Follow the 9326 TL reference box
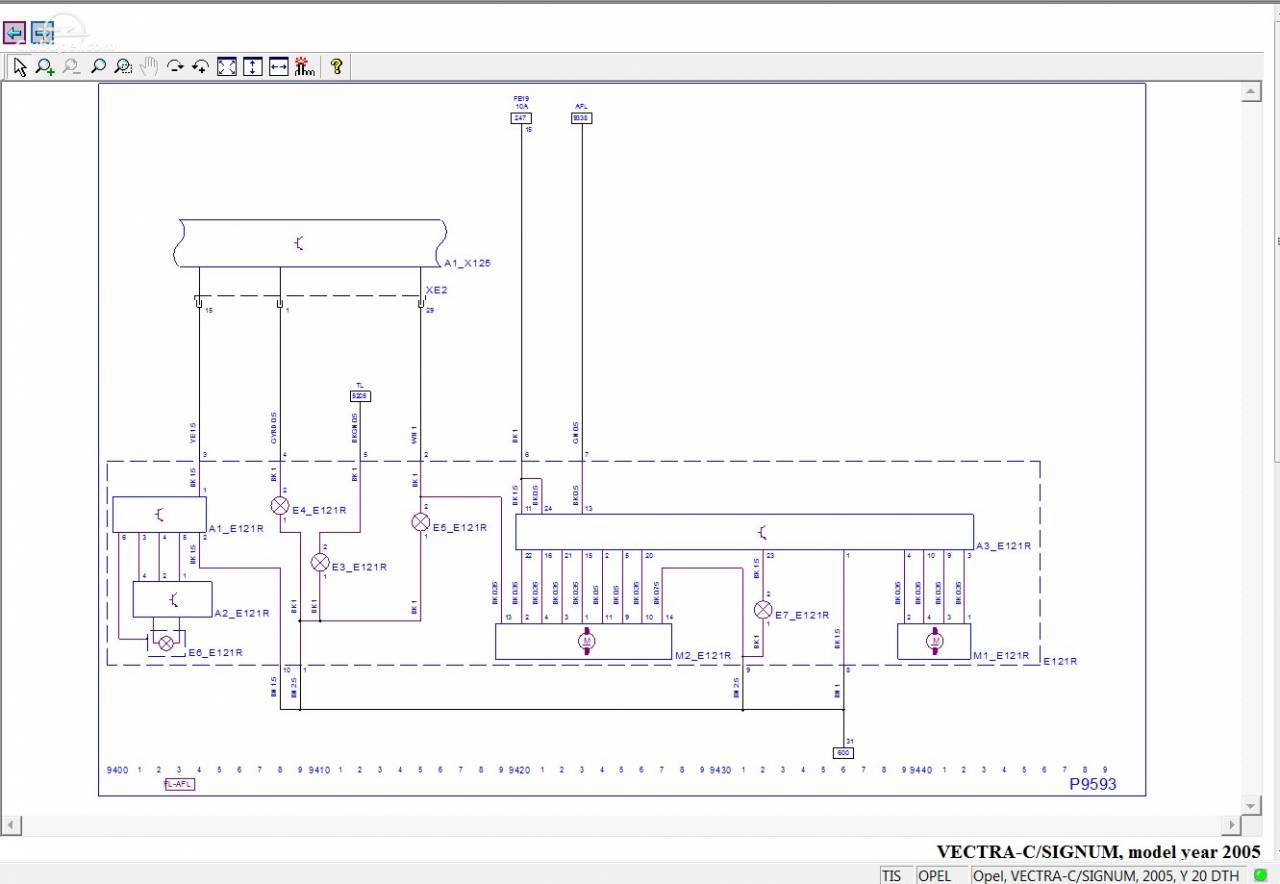Screen dimensions: 1280x884 click(360, 396)
